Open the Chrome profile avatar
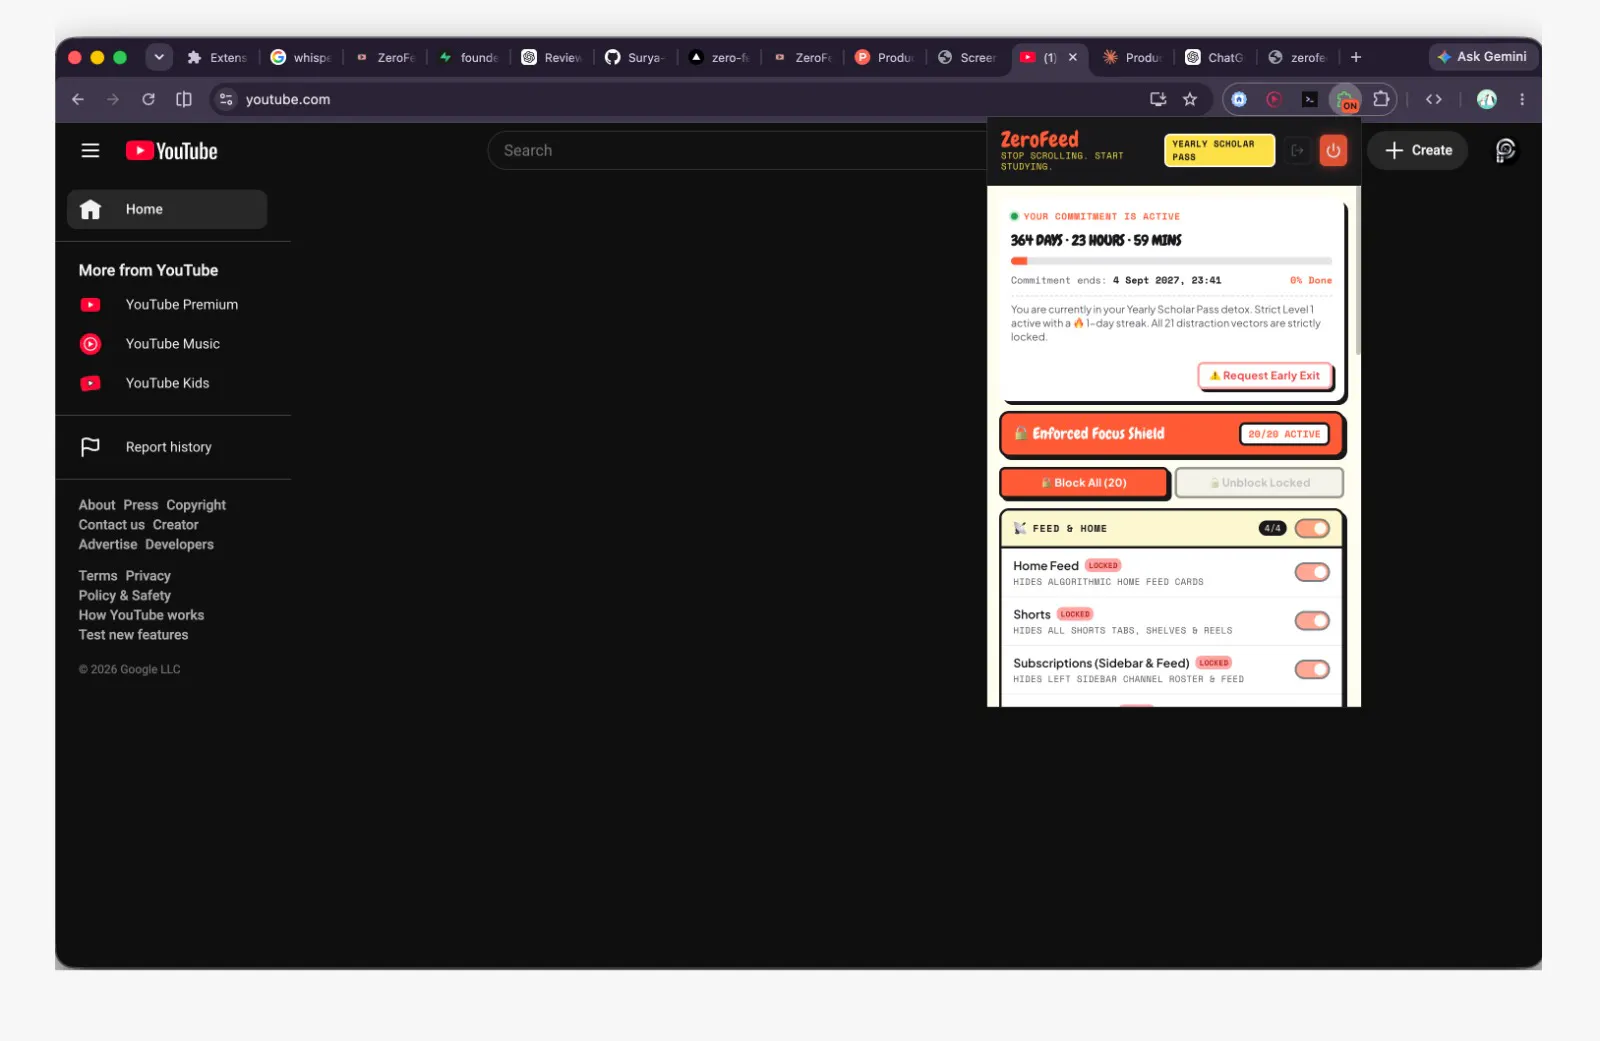Screen dimensions: 1600x1041 (1487, 99)
